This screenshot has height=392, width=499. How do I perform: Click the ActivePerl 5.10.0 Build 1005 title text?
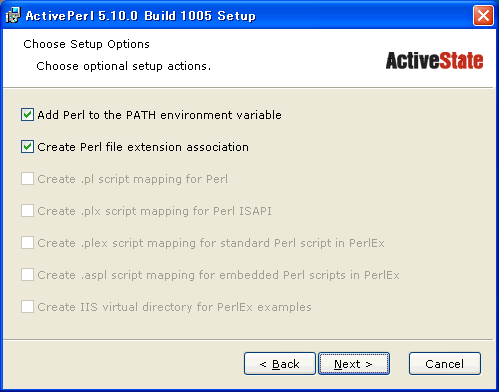pyautogui.click(x=141, y=16)
